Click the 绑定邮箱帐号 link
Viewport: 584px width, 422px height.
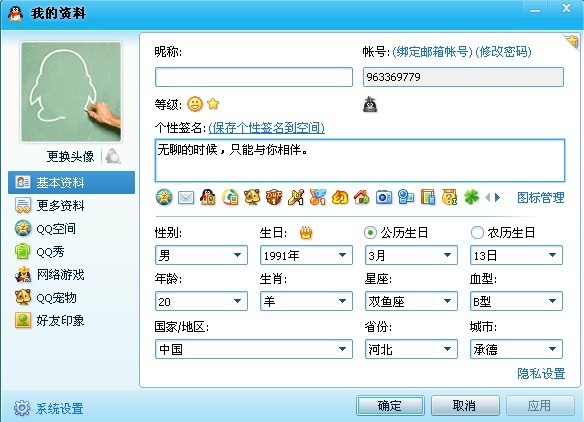432,52
